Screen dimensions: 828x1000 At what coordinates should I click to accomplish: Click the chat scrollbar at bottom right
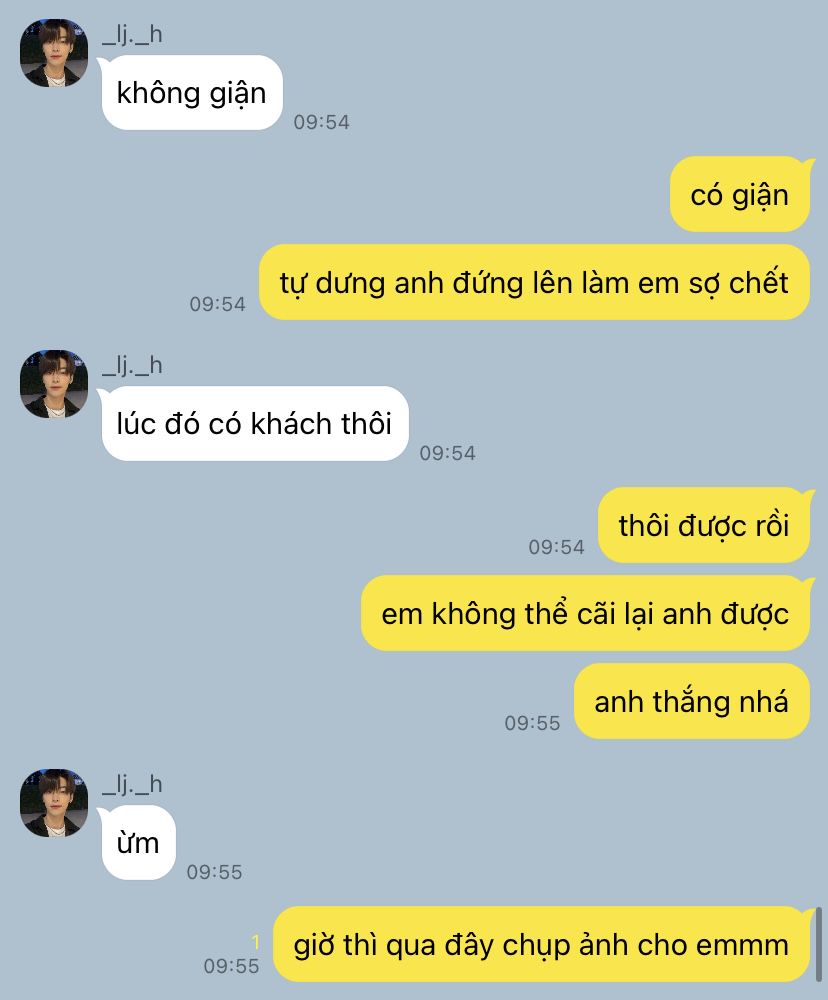[819, 945]
